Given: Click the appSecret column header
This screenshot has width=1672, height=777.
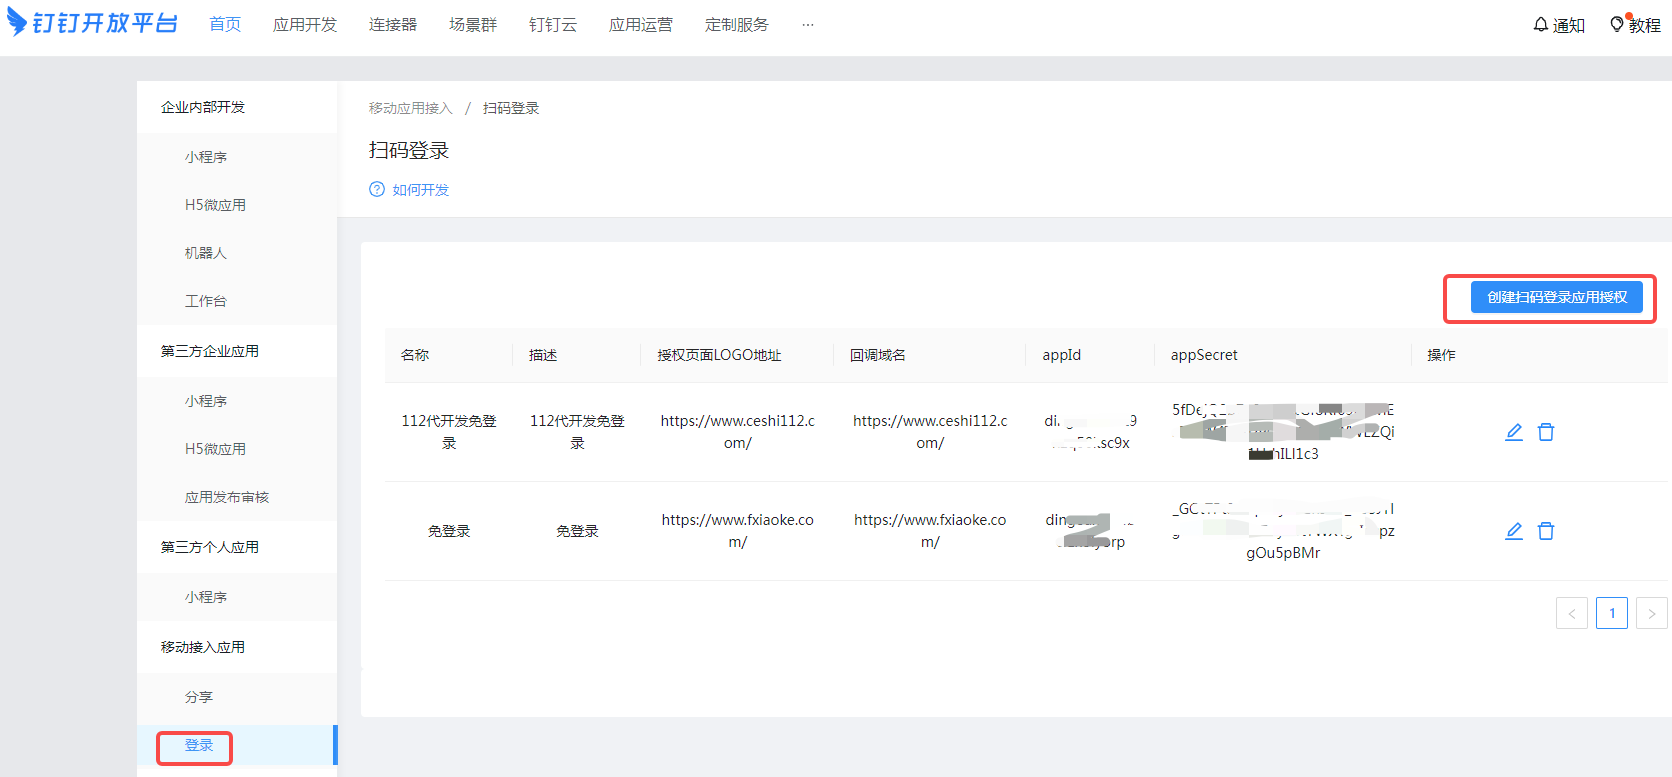Looking at the screenshot, I should point(1204,355).
